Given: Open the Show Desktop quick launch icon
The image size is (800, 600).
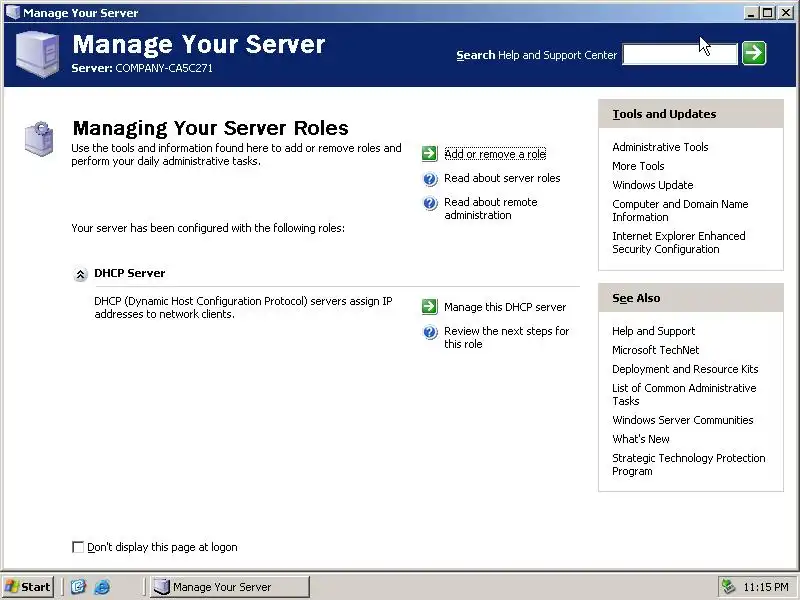Looking at the screenshot, I should pos(78,587).
